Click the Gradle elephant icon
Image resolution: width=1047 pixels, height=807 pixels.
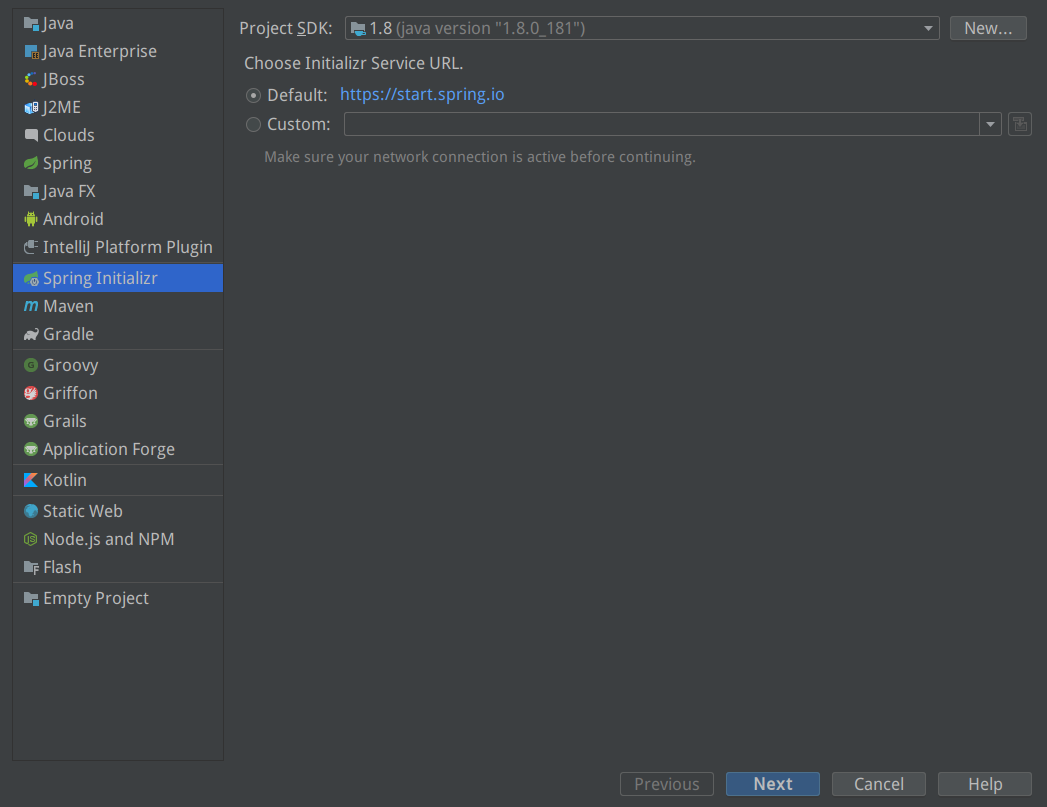click(x=31, y=334)
